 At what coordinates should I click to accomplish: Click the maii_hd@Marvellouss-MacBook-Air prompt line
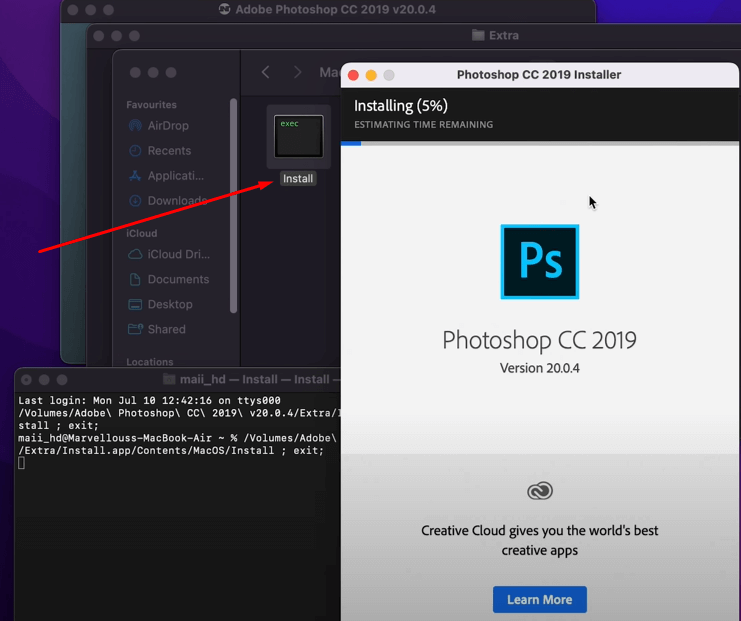click(177, 438)
